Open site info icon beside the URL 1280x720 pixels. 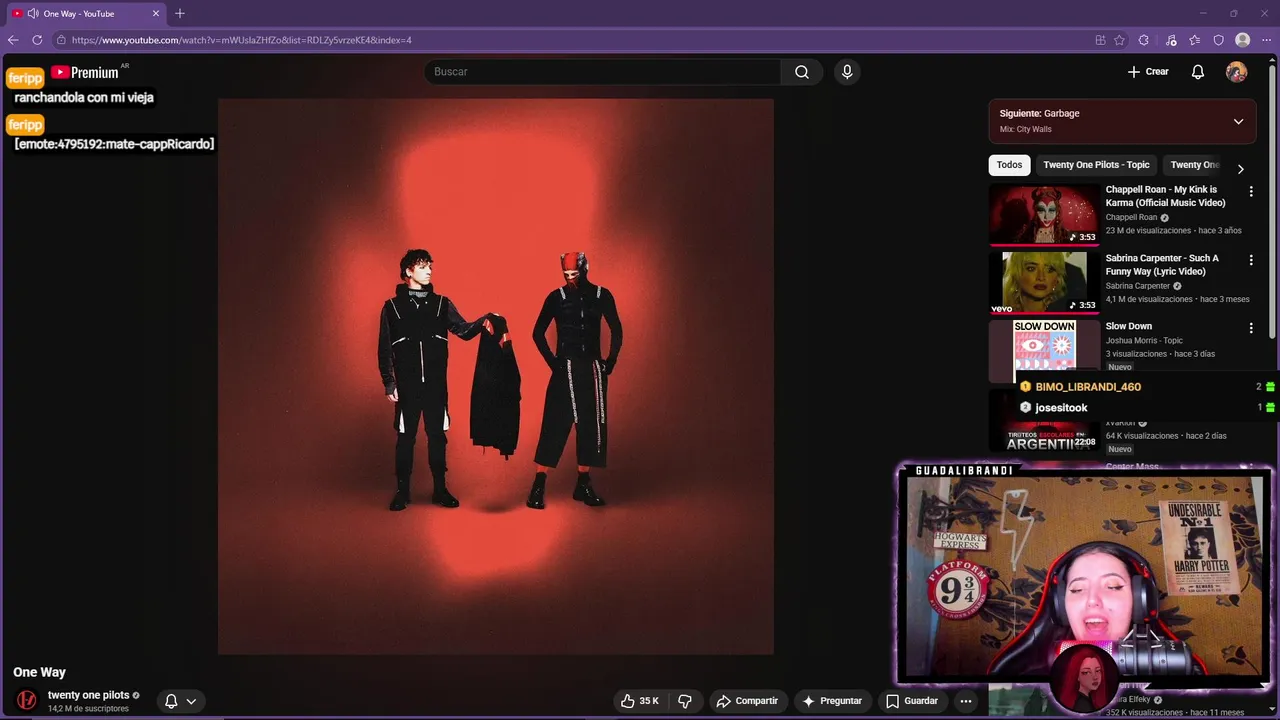pos(61,40)
